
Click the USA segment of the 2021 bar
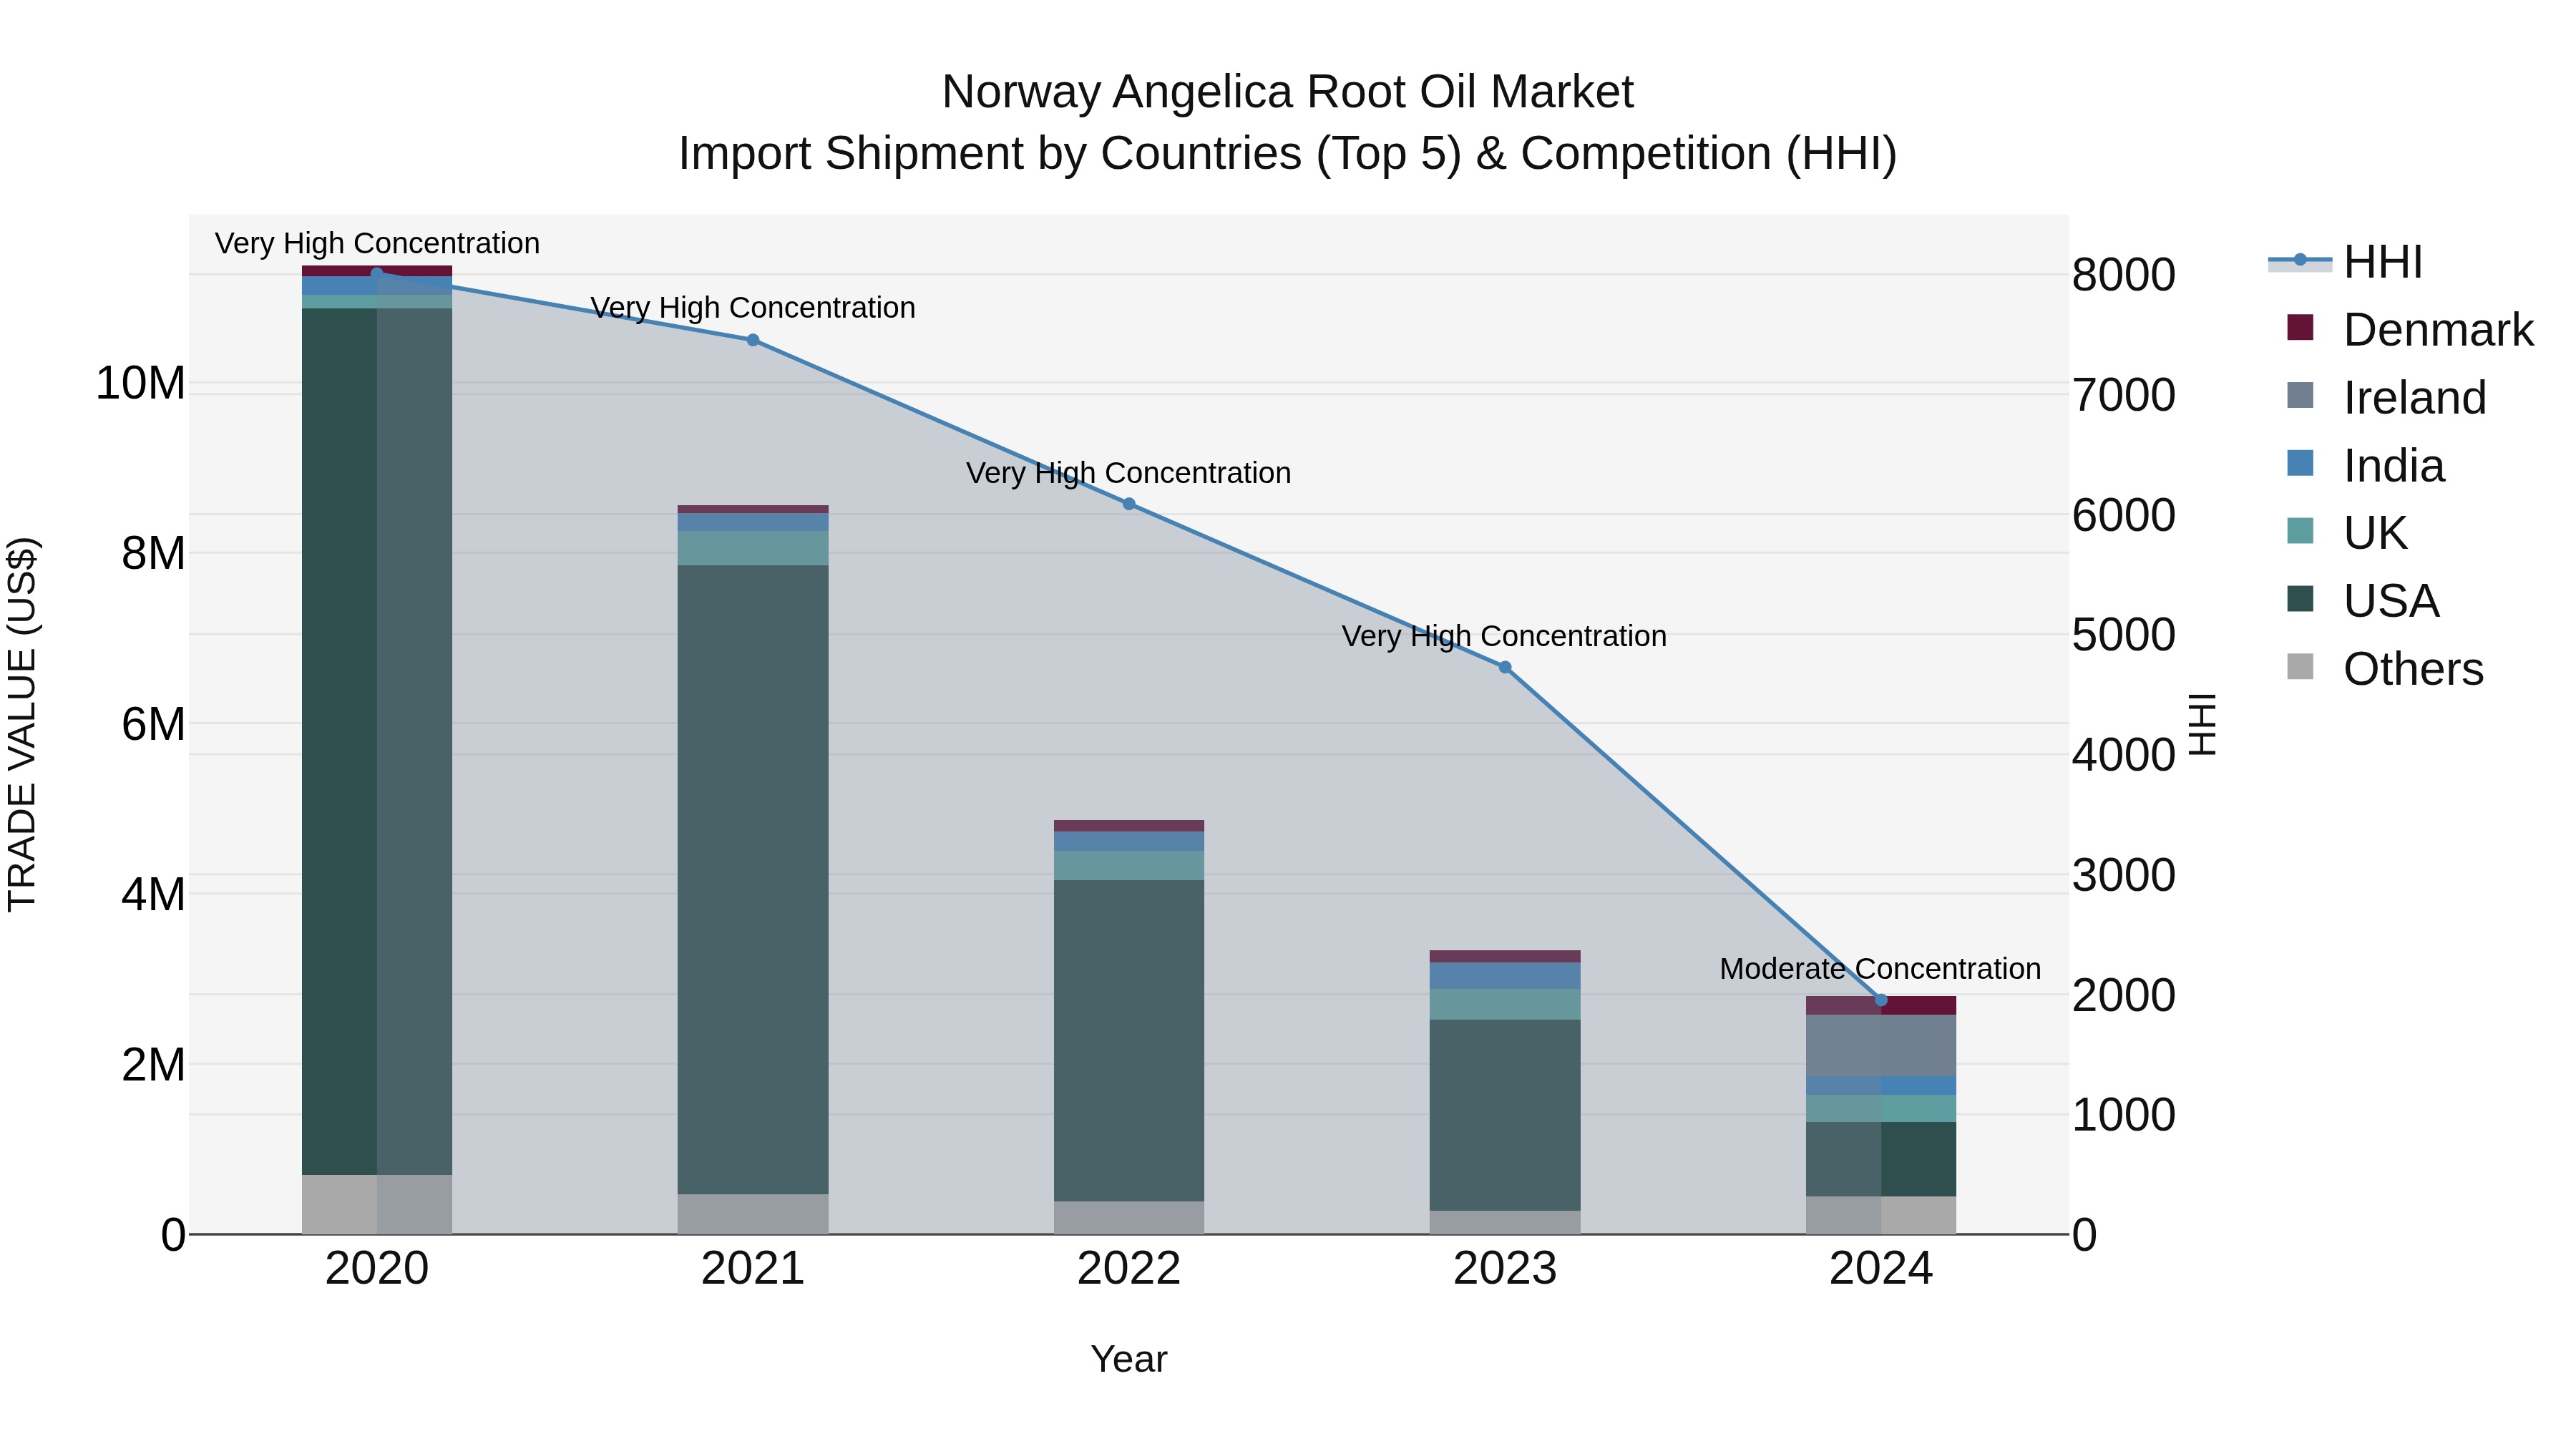point(753,880)
